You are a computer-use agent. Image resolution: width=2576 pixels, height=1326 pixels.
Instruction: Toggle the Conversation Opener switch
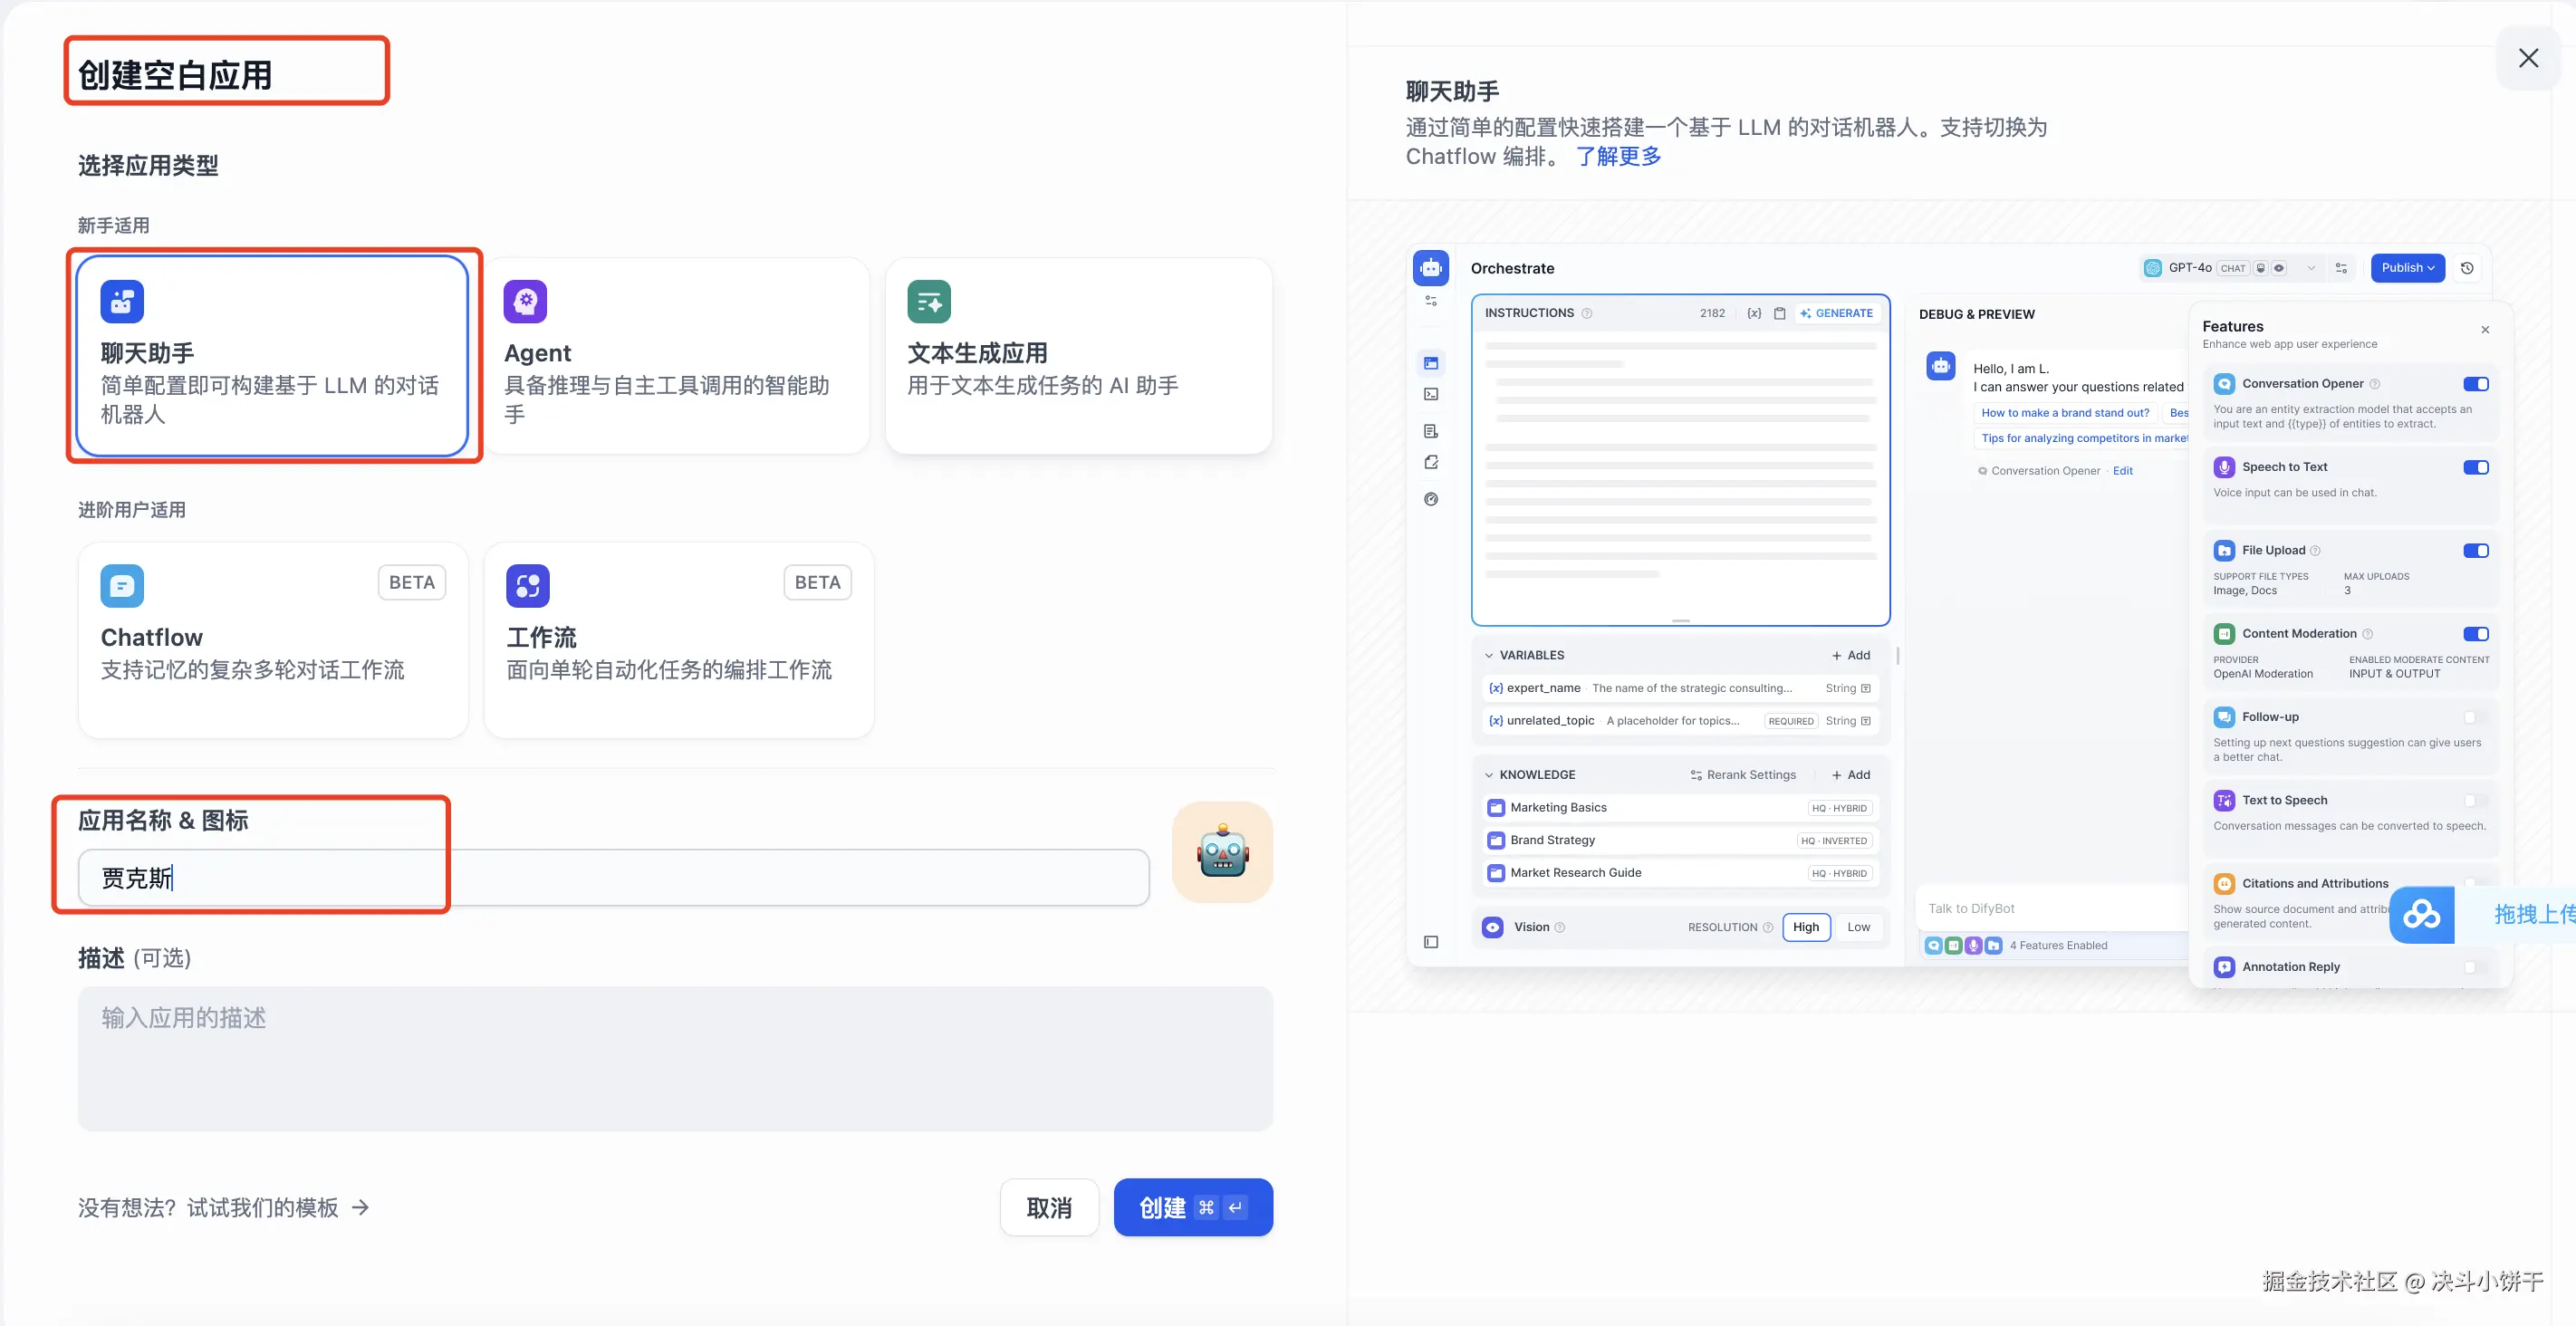click(x=2475, y=384)
